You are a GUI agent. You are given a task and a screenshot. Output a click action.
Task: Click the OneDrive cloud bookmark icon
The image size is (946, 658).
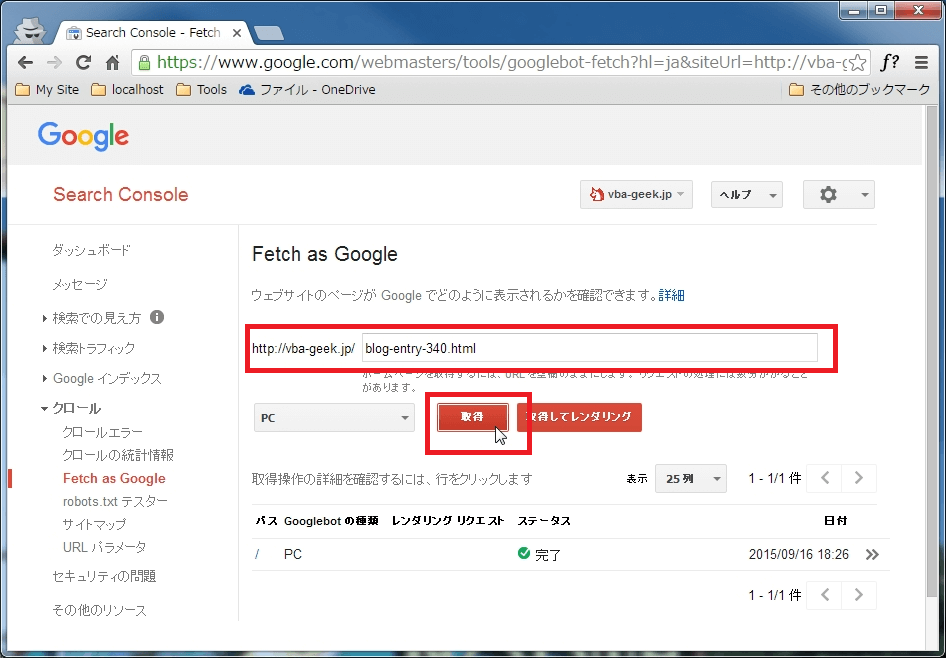[246, 89]
